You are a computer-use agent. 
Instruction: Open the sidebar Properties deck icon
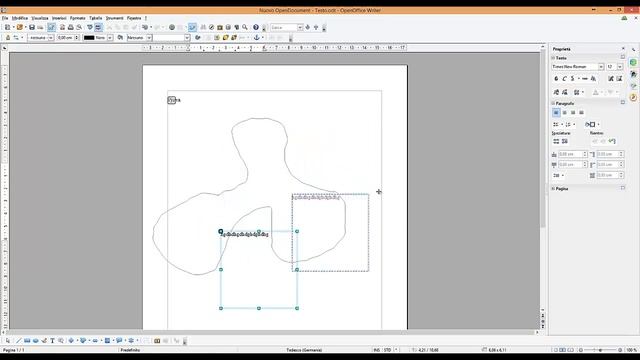tap(633, 62)
